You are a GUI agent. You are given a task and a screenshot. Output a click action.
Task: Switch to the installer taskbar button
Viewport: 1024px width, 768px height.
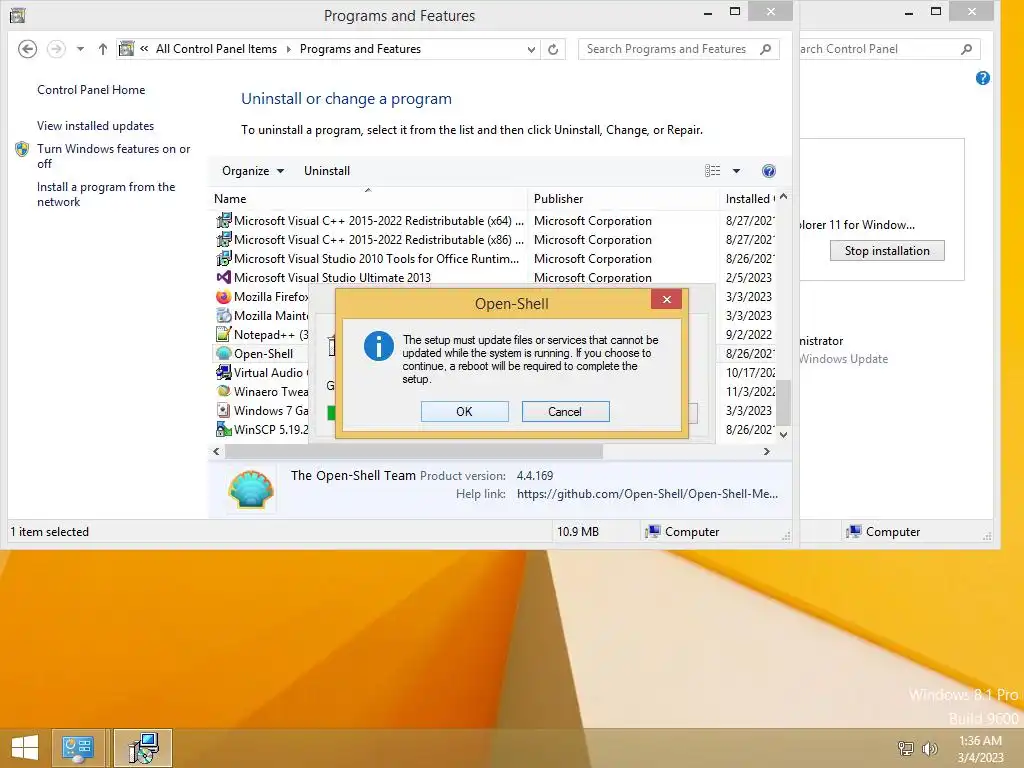pos(143,748)
